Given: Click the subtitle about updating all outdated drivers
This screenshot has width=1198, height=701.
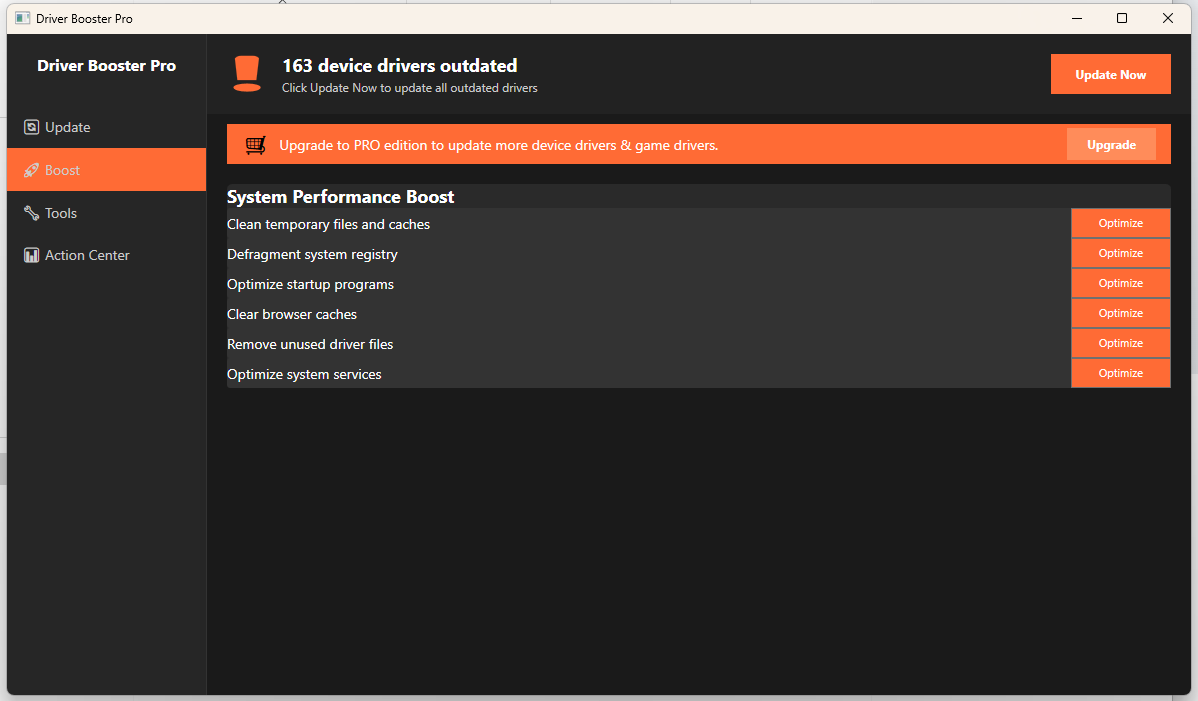Looking at the screenshot, I should point(410,88).
